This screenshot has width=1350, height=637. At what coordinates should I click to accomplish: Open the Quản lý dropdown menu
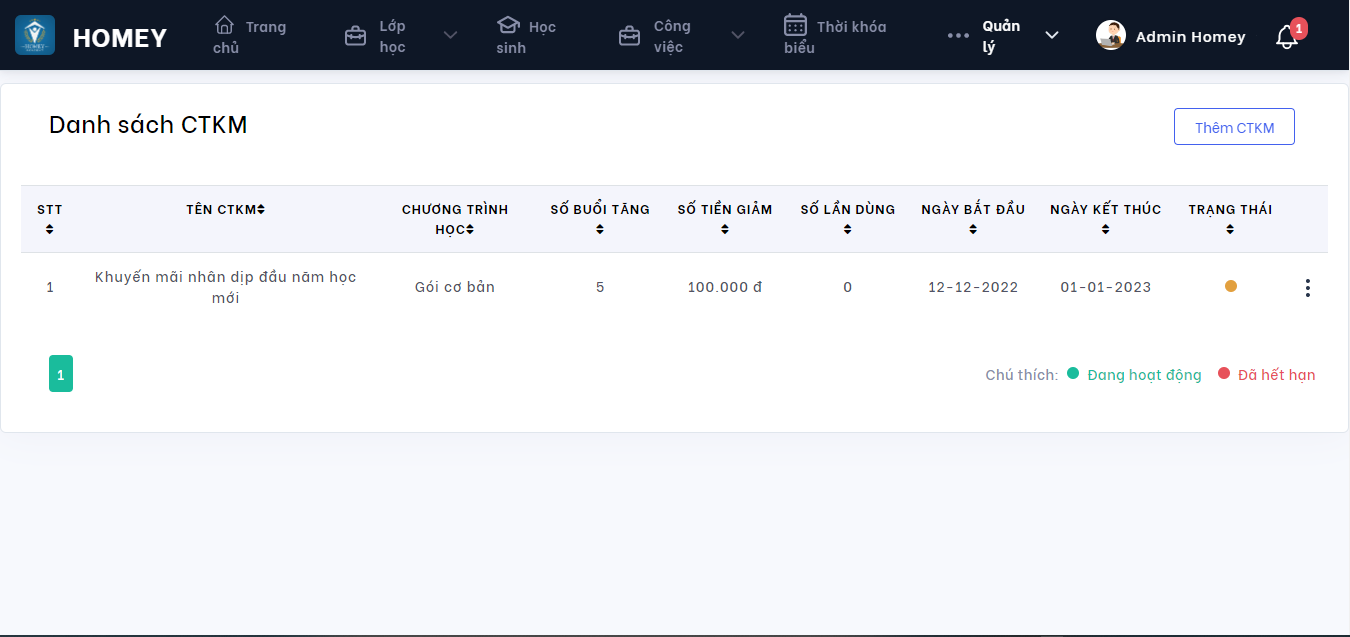(x=1003, y=36)
